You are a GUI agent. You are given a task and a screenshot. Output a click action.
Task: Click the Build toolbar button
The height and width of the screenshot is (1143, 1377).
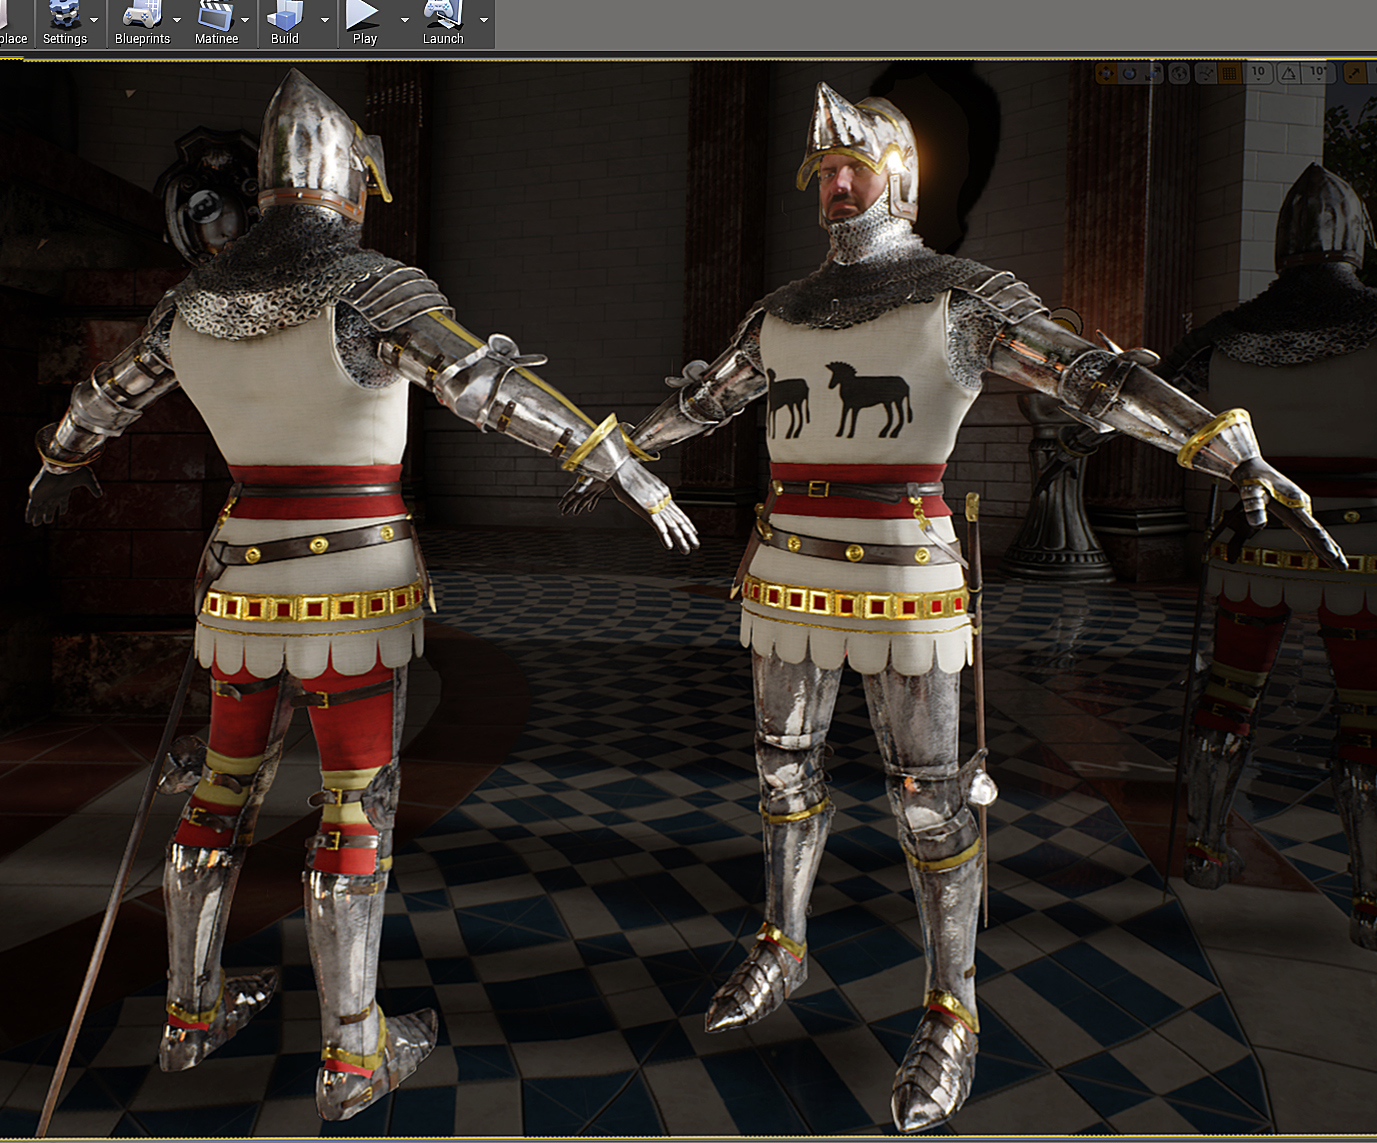point(285,24)
